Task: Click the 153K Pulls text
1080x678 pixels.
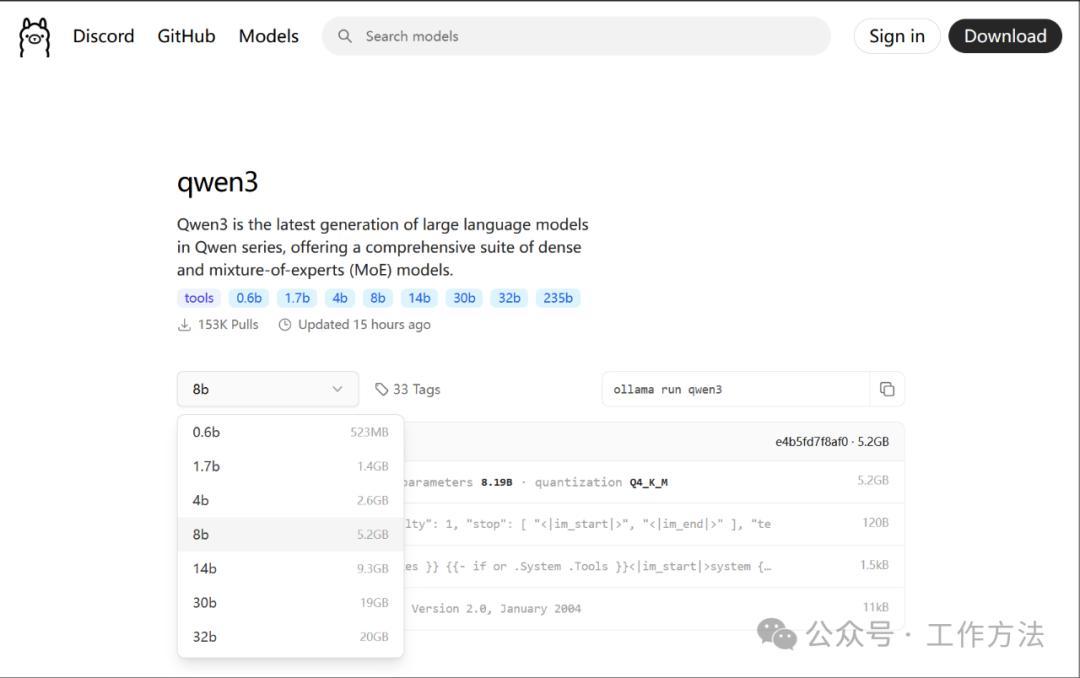Action: click(228, 325)
